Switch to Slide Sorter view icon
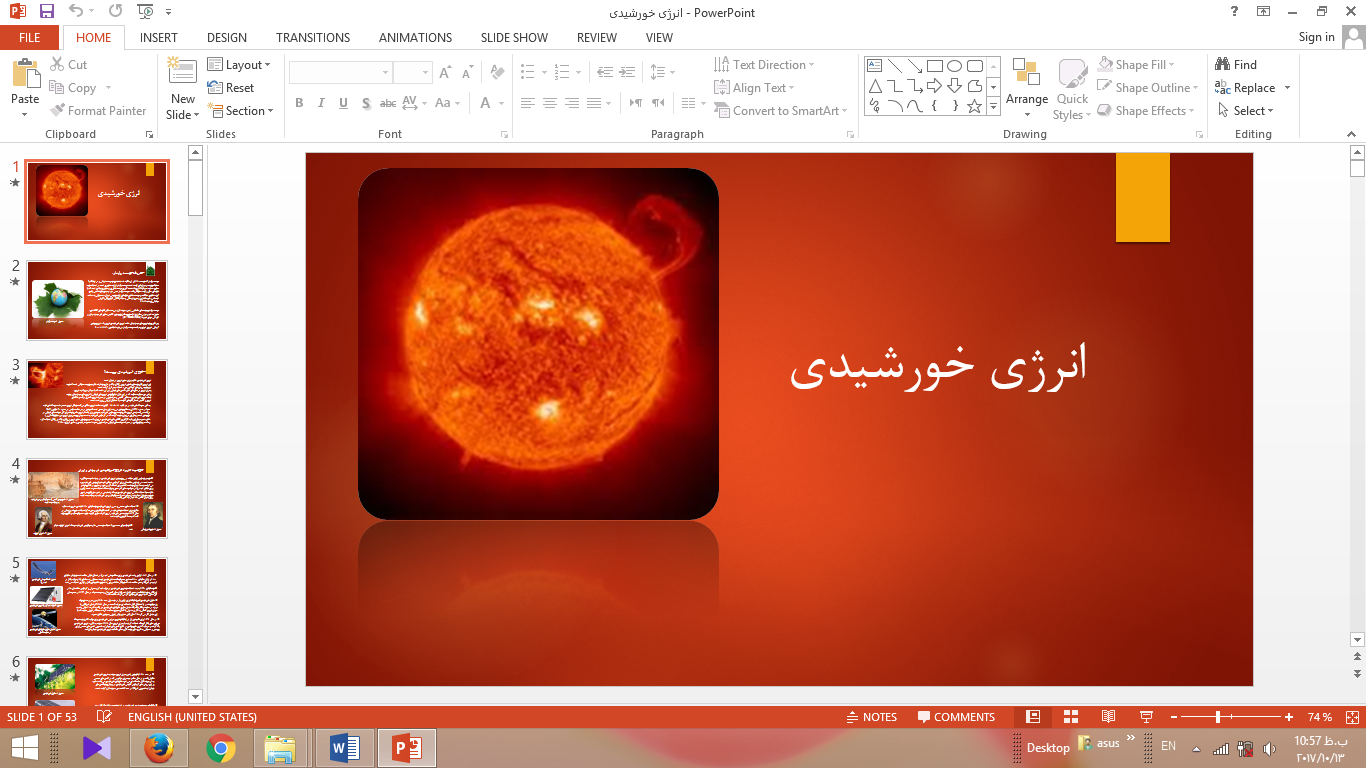Screen dimensions: 1366x768 click(1071, 717)
